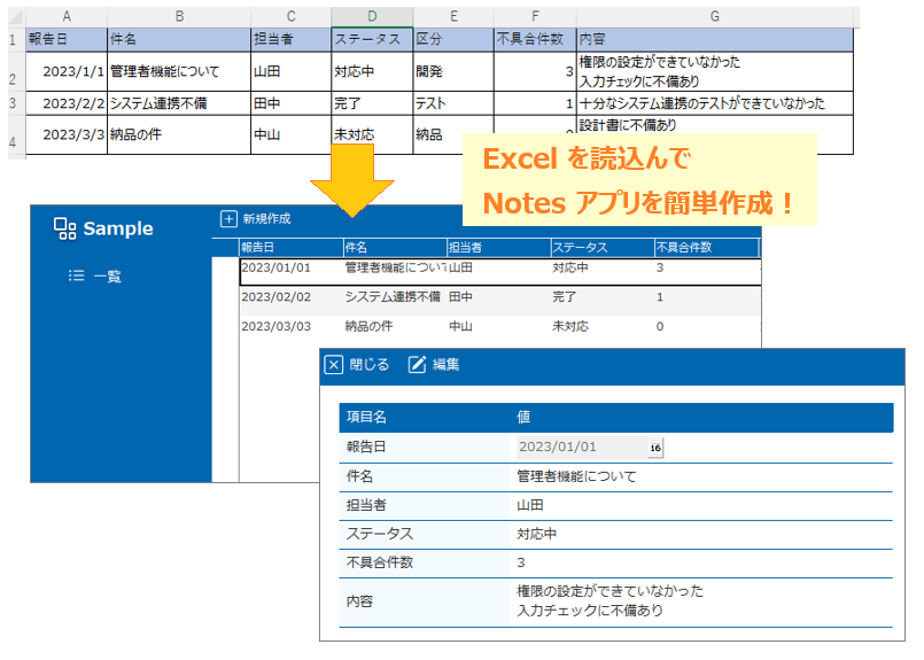The image size is (924, 660).
Task: Click the 内容 value text in detail form
Action: 610,600
